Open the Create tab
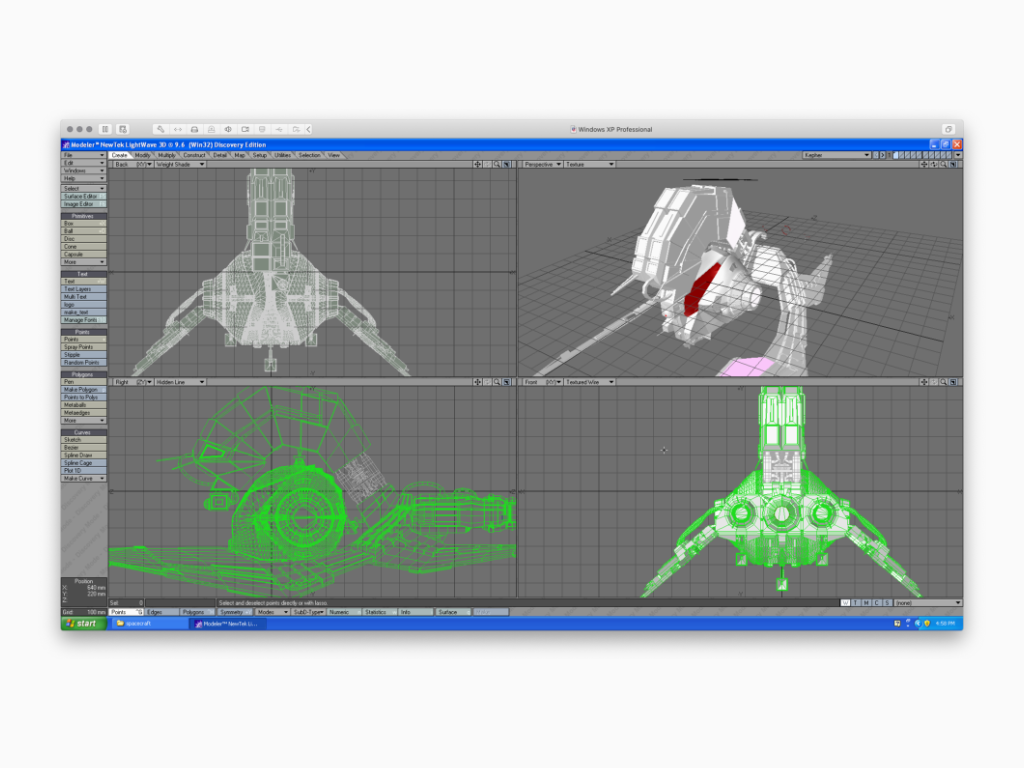Image resolution: width=1024 pixels, height=768 pixels. pos(120,155)
